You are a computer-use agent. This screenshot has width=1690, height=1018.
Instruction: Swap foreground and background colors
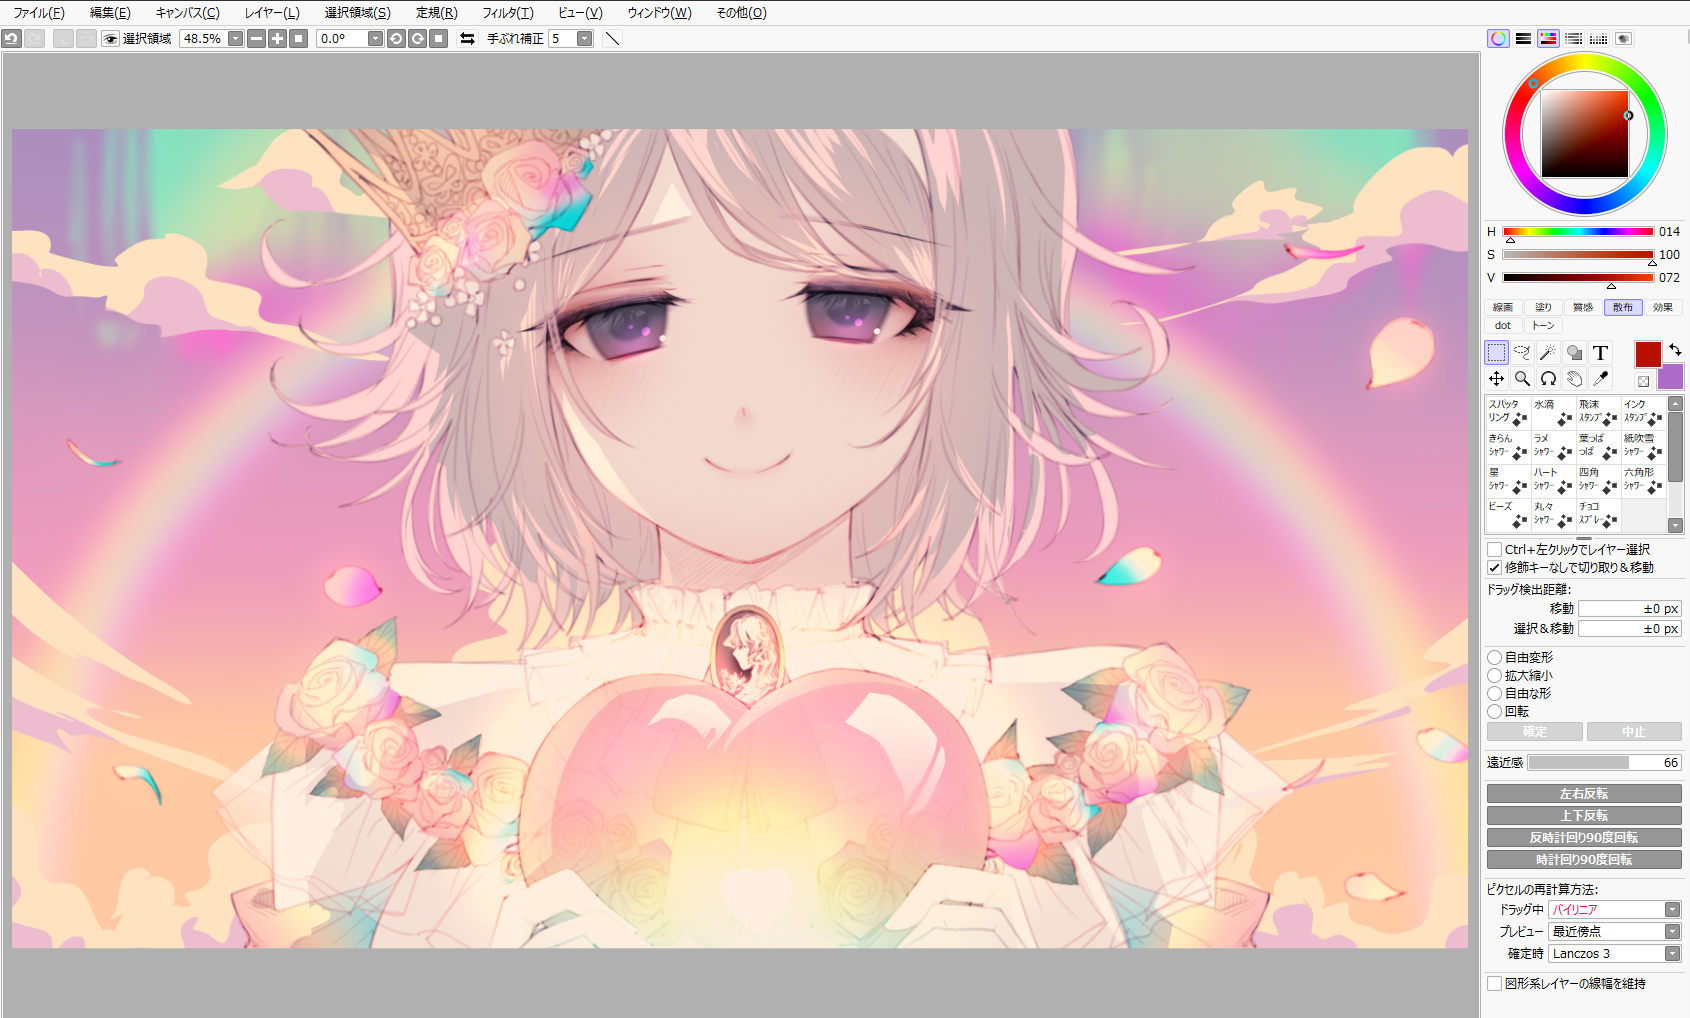point(1675,349)
